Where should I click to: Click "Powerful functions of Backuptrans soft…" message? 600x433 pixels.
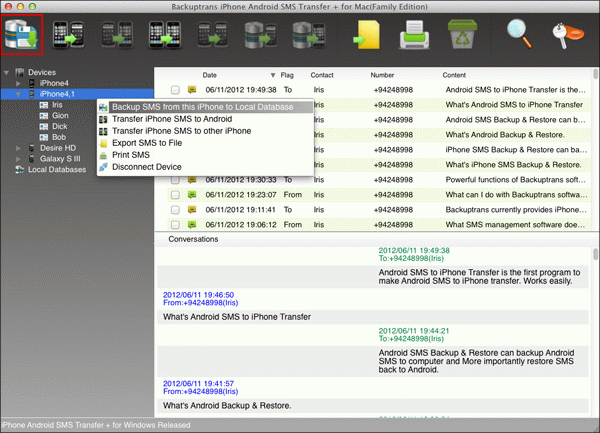point(515,180)
